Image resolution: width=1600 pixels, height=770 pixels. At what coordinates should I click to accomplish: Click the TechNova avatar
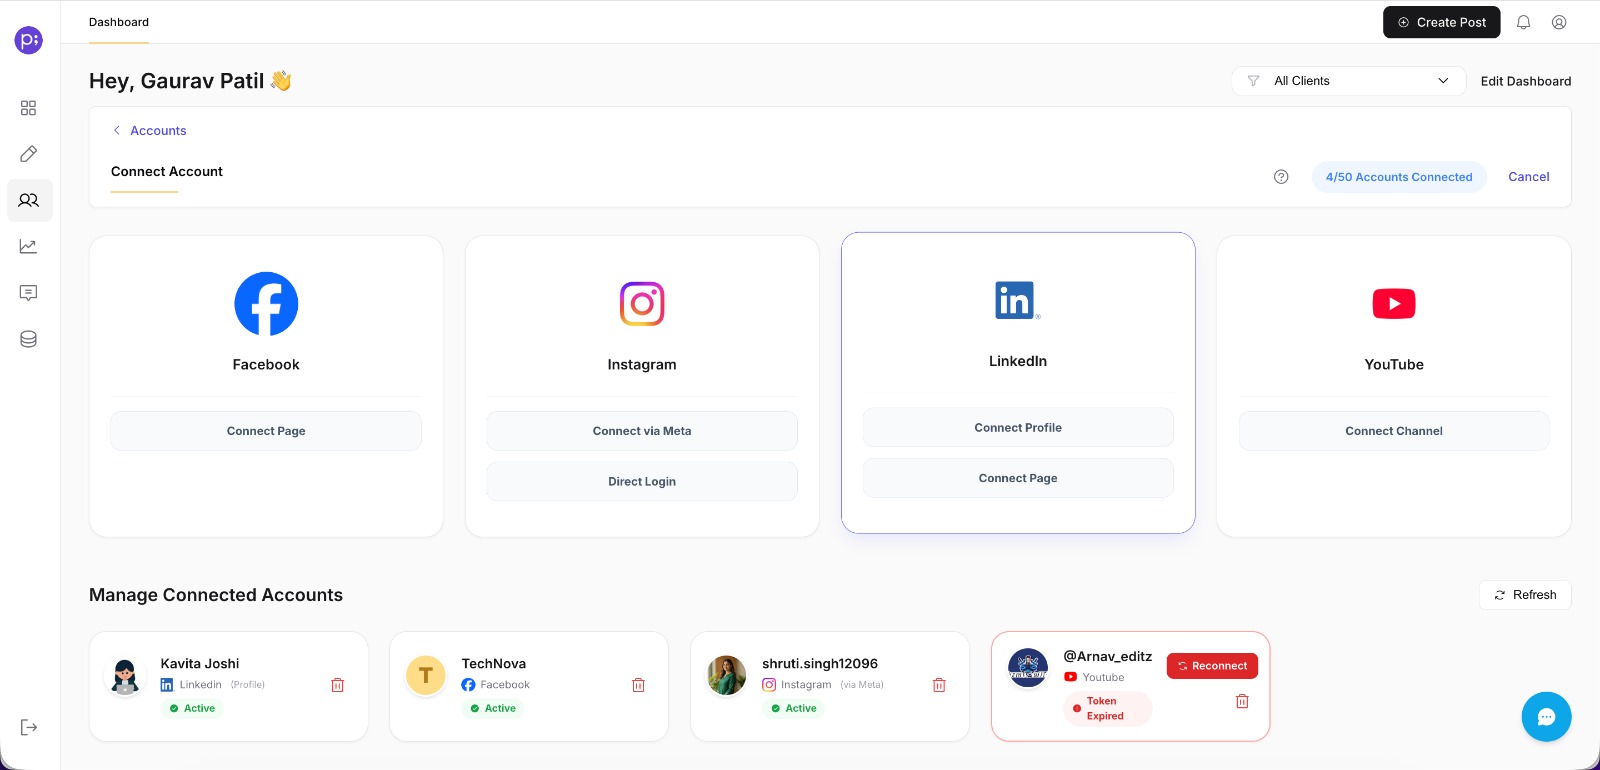point(426,676)
